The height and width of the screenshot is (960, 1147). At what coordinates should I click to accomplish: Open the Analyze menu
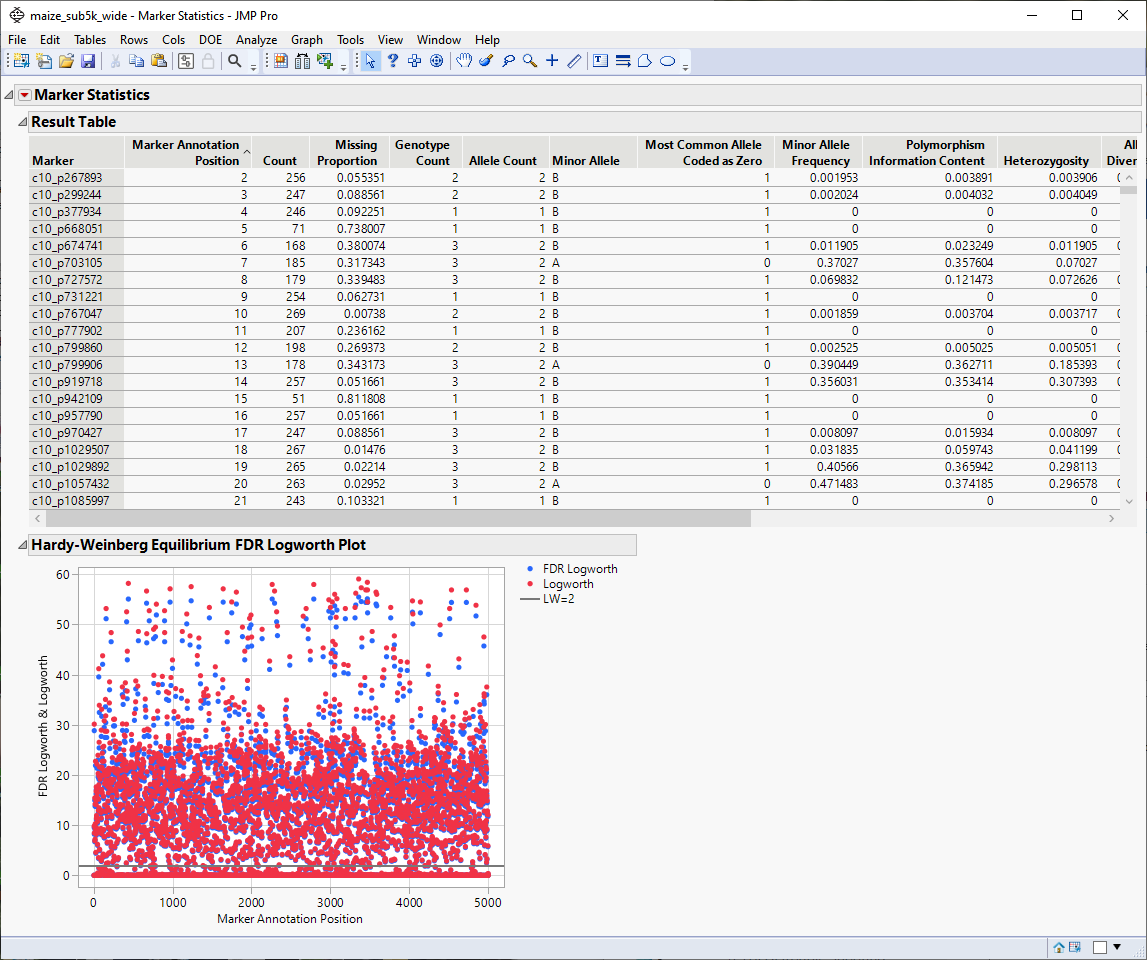[x=256, y=40]
